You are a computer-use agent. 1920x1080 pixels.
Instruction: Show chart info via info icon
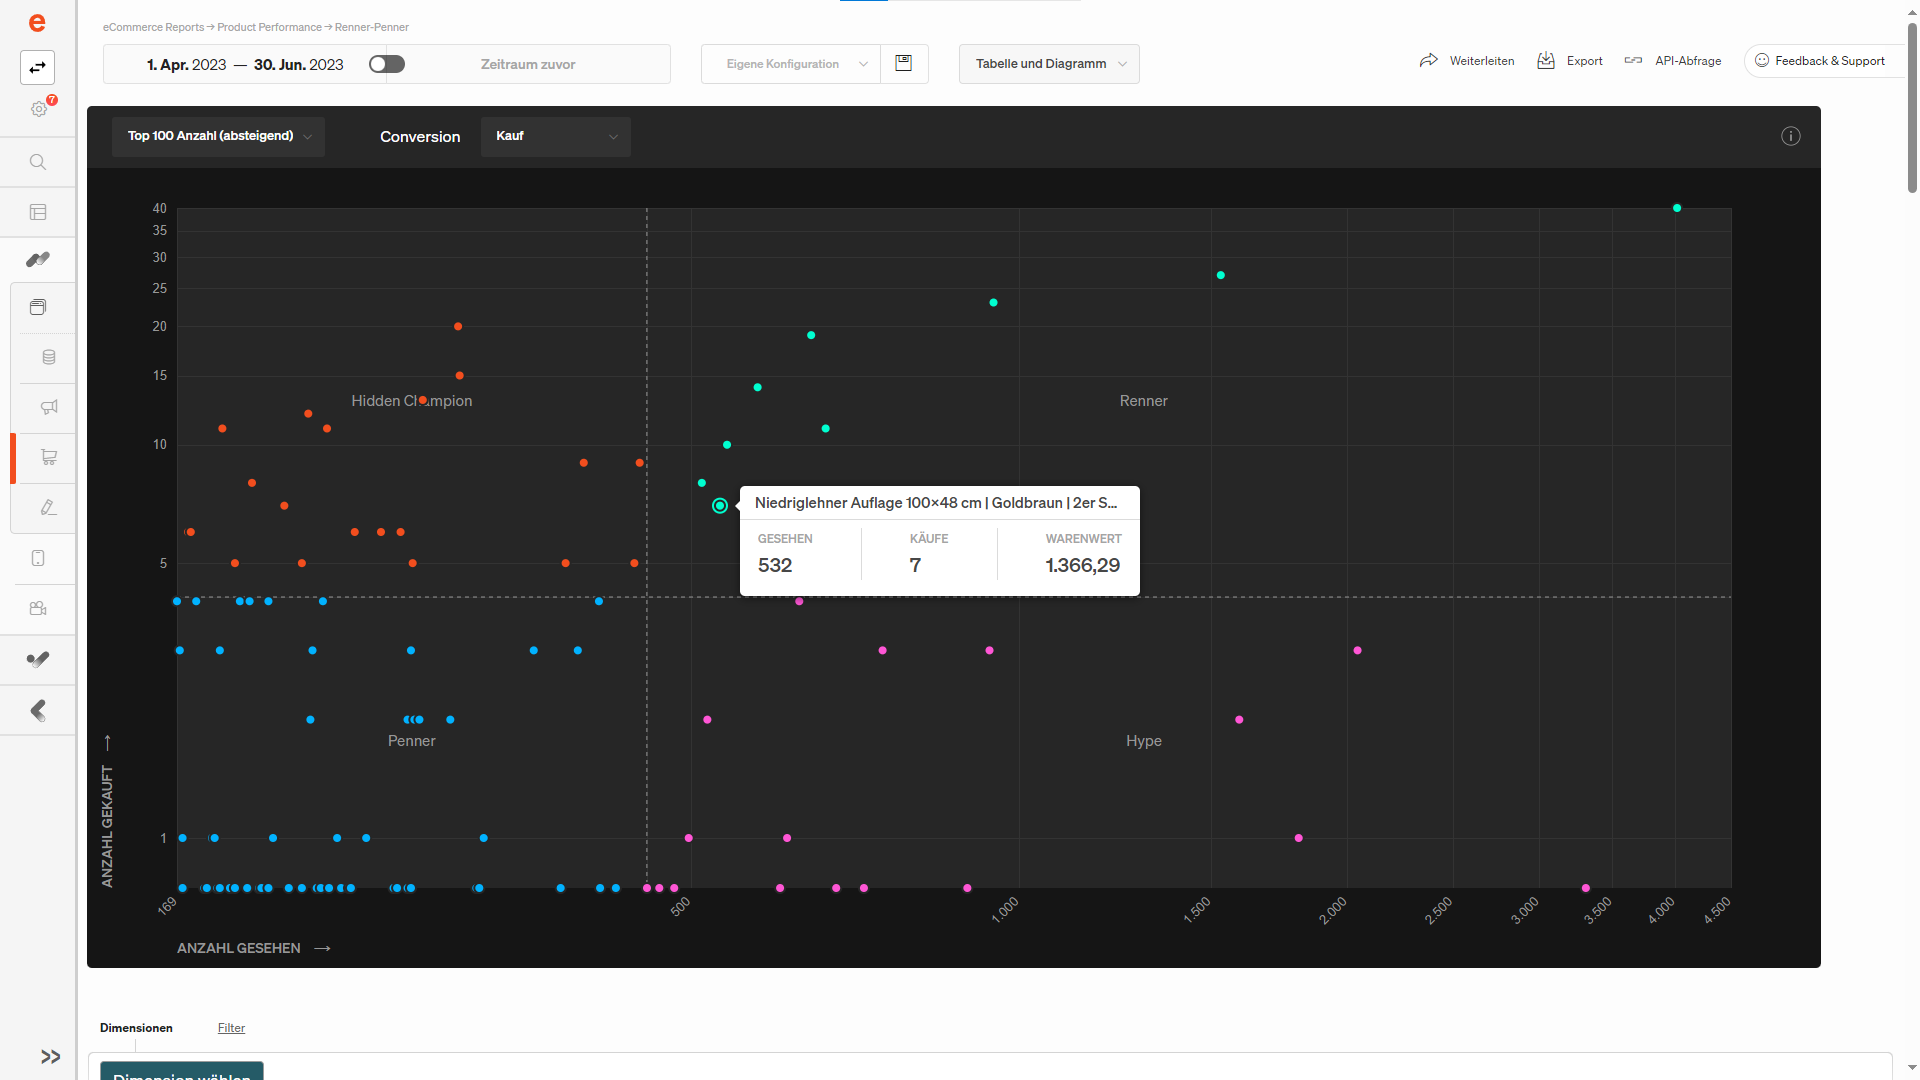click(x=1790, y=136)
